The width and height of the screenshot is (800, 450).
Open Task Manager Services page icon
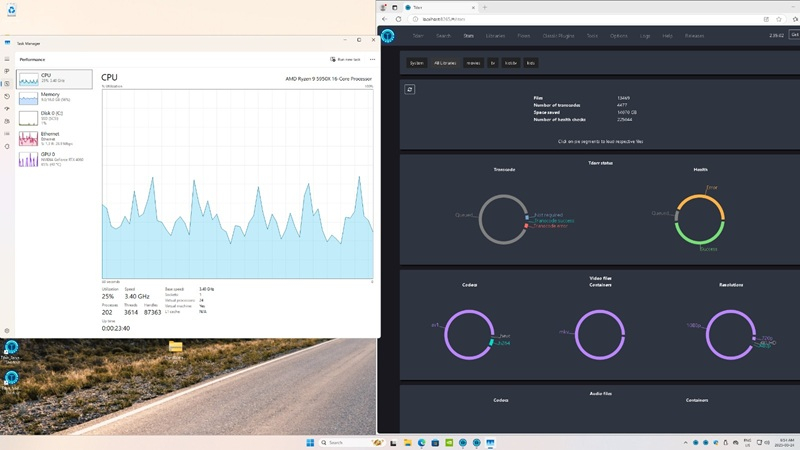coord(7,147)
